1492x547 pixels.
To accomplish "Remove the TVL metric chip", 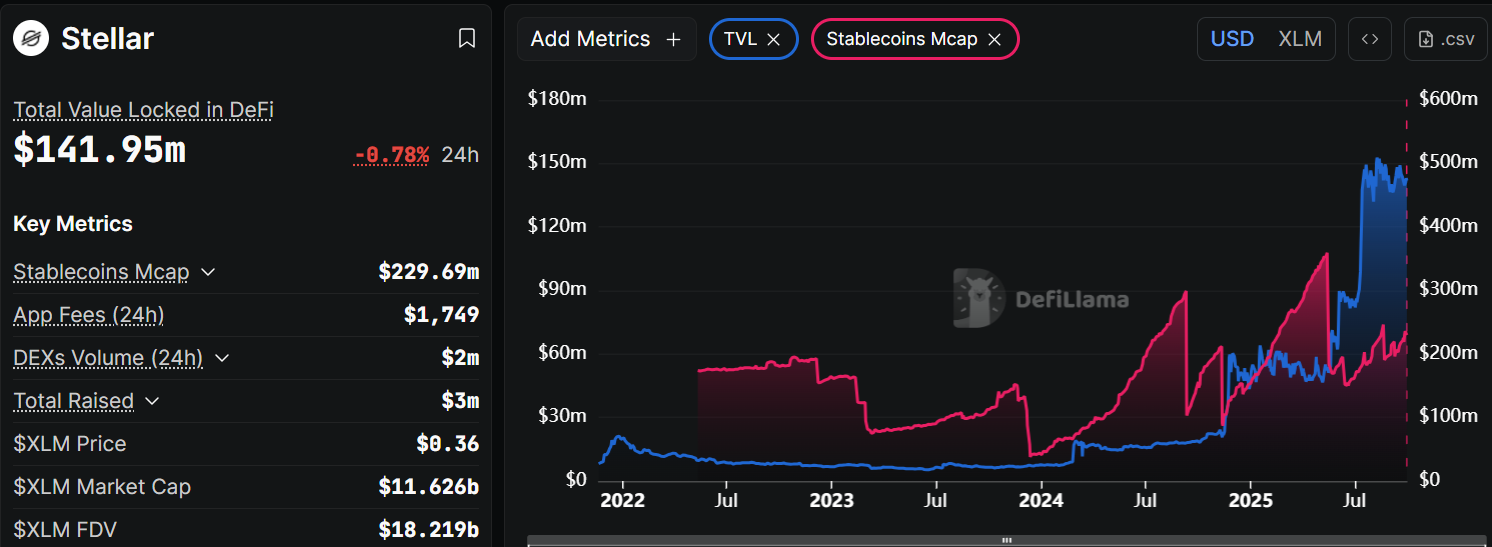I will pos(773,39).
